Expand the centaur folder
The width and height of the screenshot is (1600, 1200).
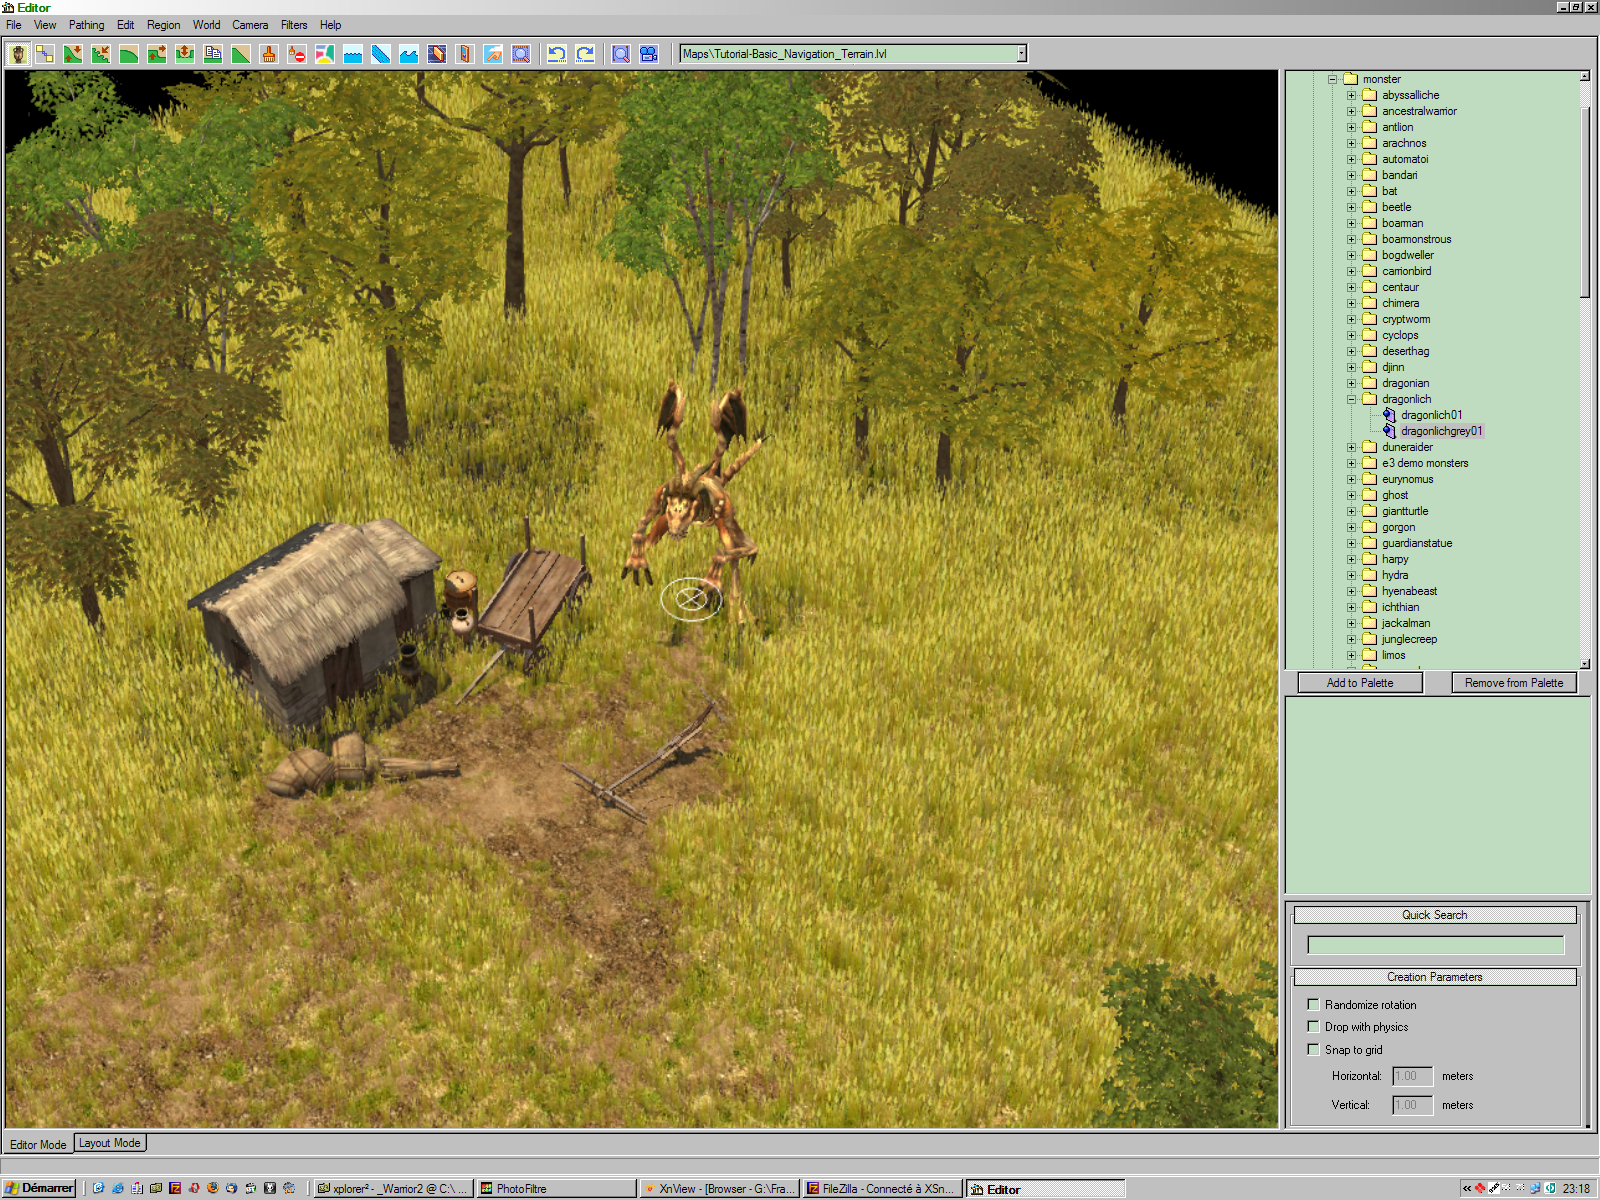tap(1351, 287)
